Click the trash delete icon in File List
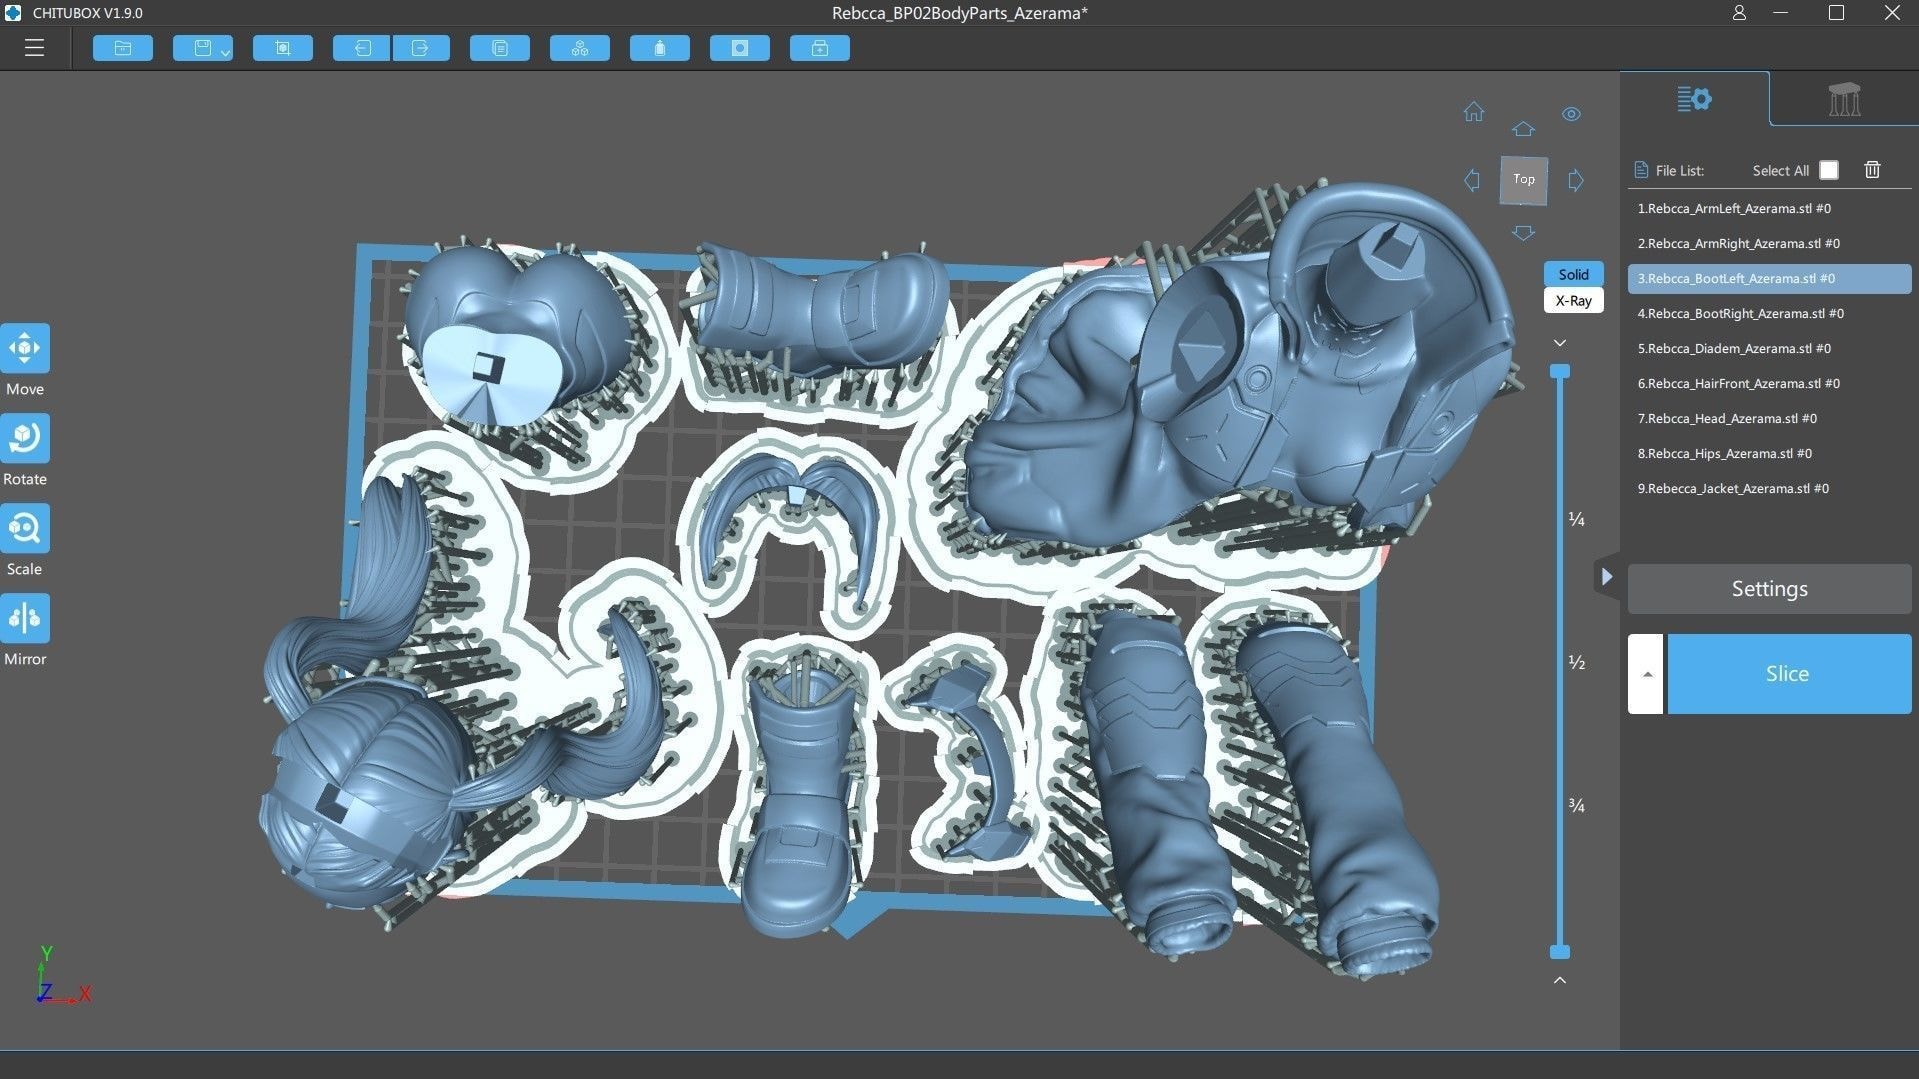Viewport: 1919px width, 1079px height. tap(1872, 170)
